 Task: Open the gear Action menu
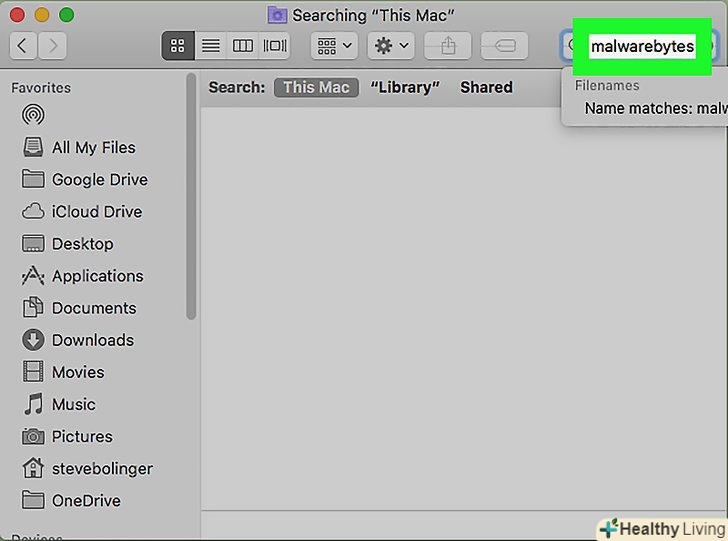(x=391, y=46)
